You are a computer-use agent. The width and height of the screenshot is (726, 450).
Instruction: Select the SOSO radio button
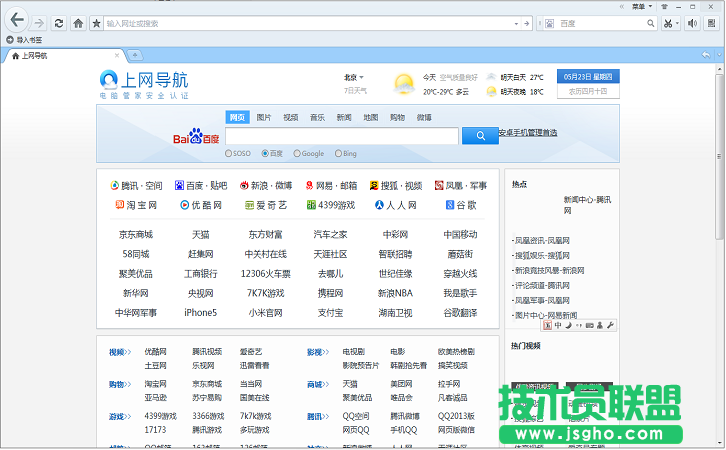[x=228, y=153]
